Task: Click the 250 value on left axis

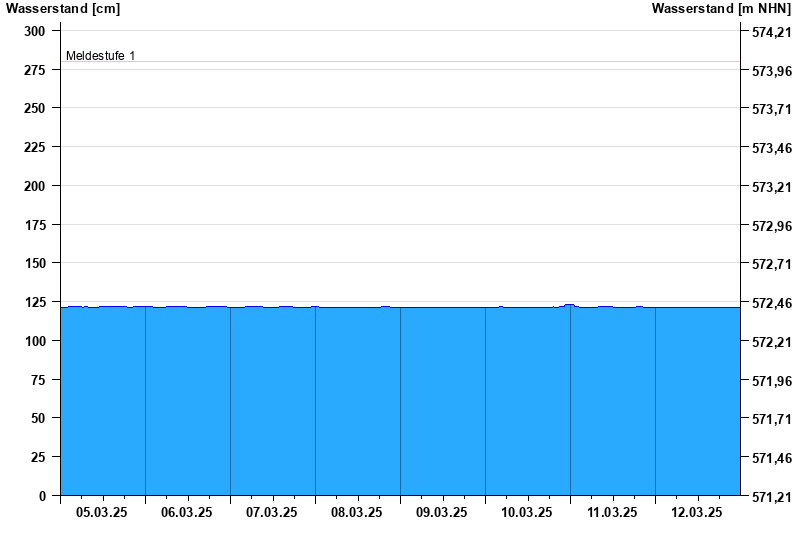Action: pos(35,108)
